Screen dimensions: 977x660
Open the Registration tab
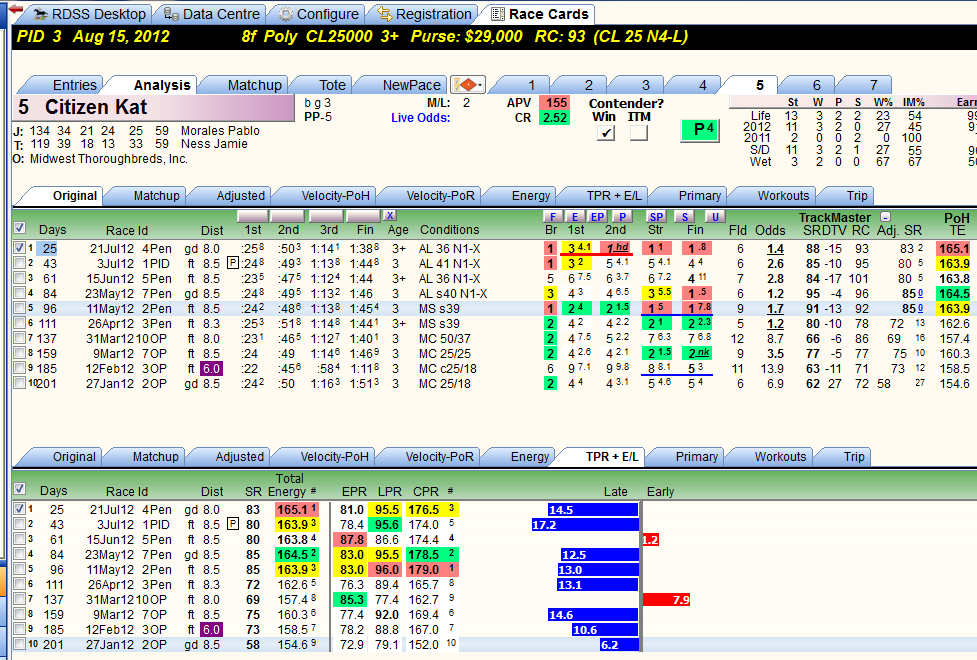coord(424,14)
